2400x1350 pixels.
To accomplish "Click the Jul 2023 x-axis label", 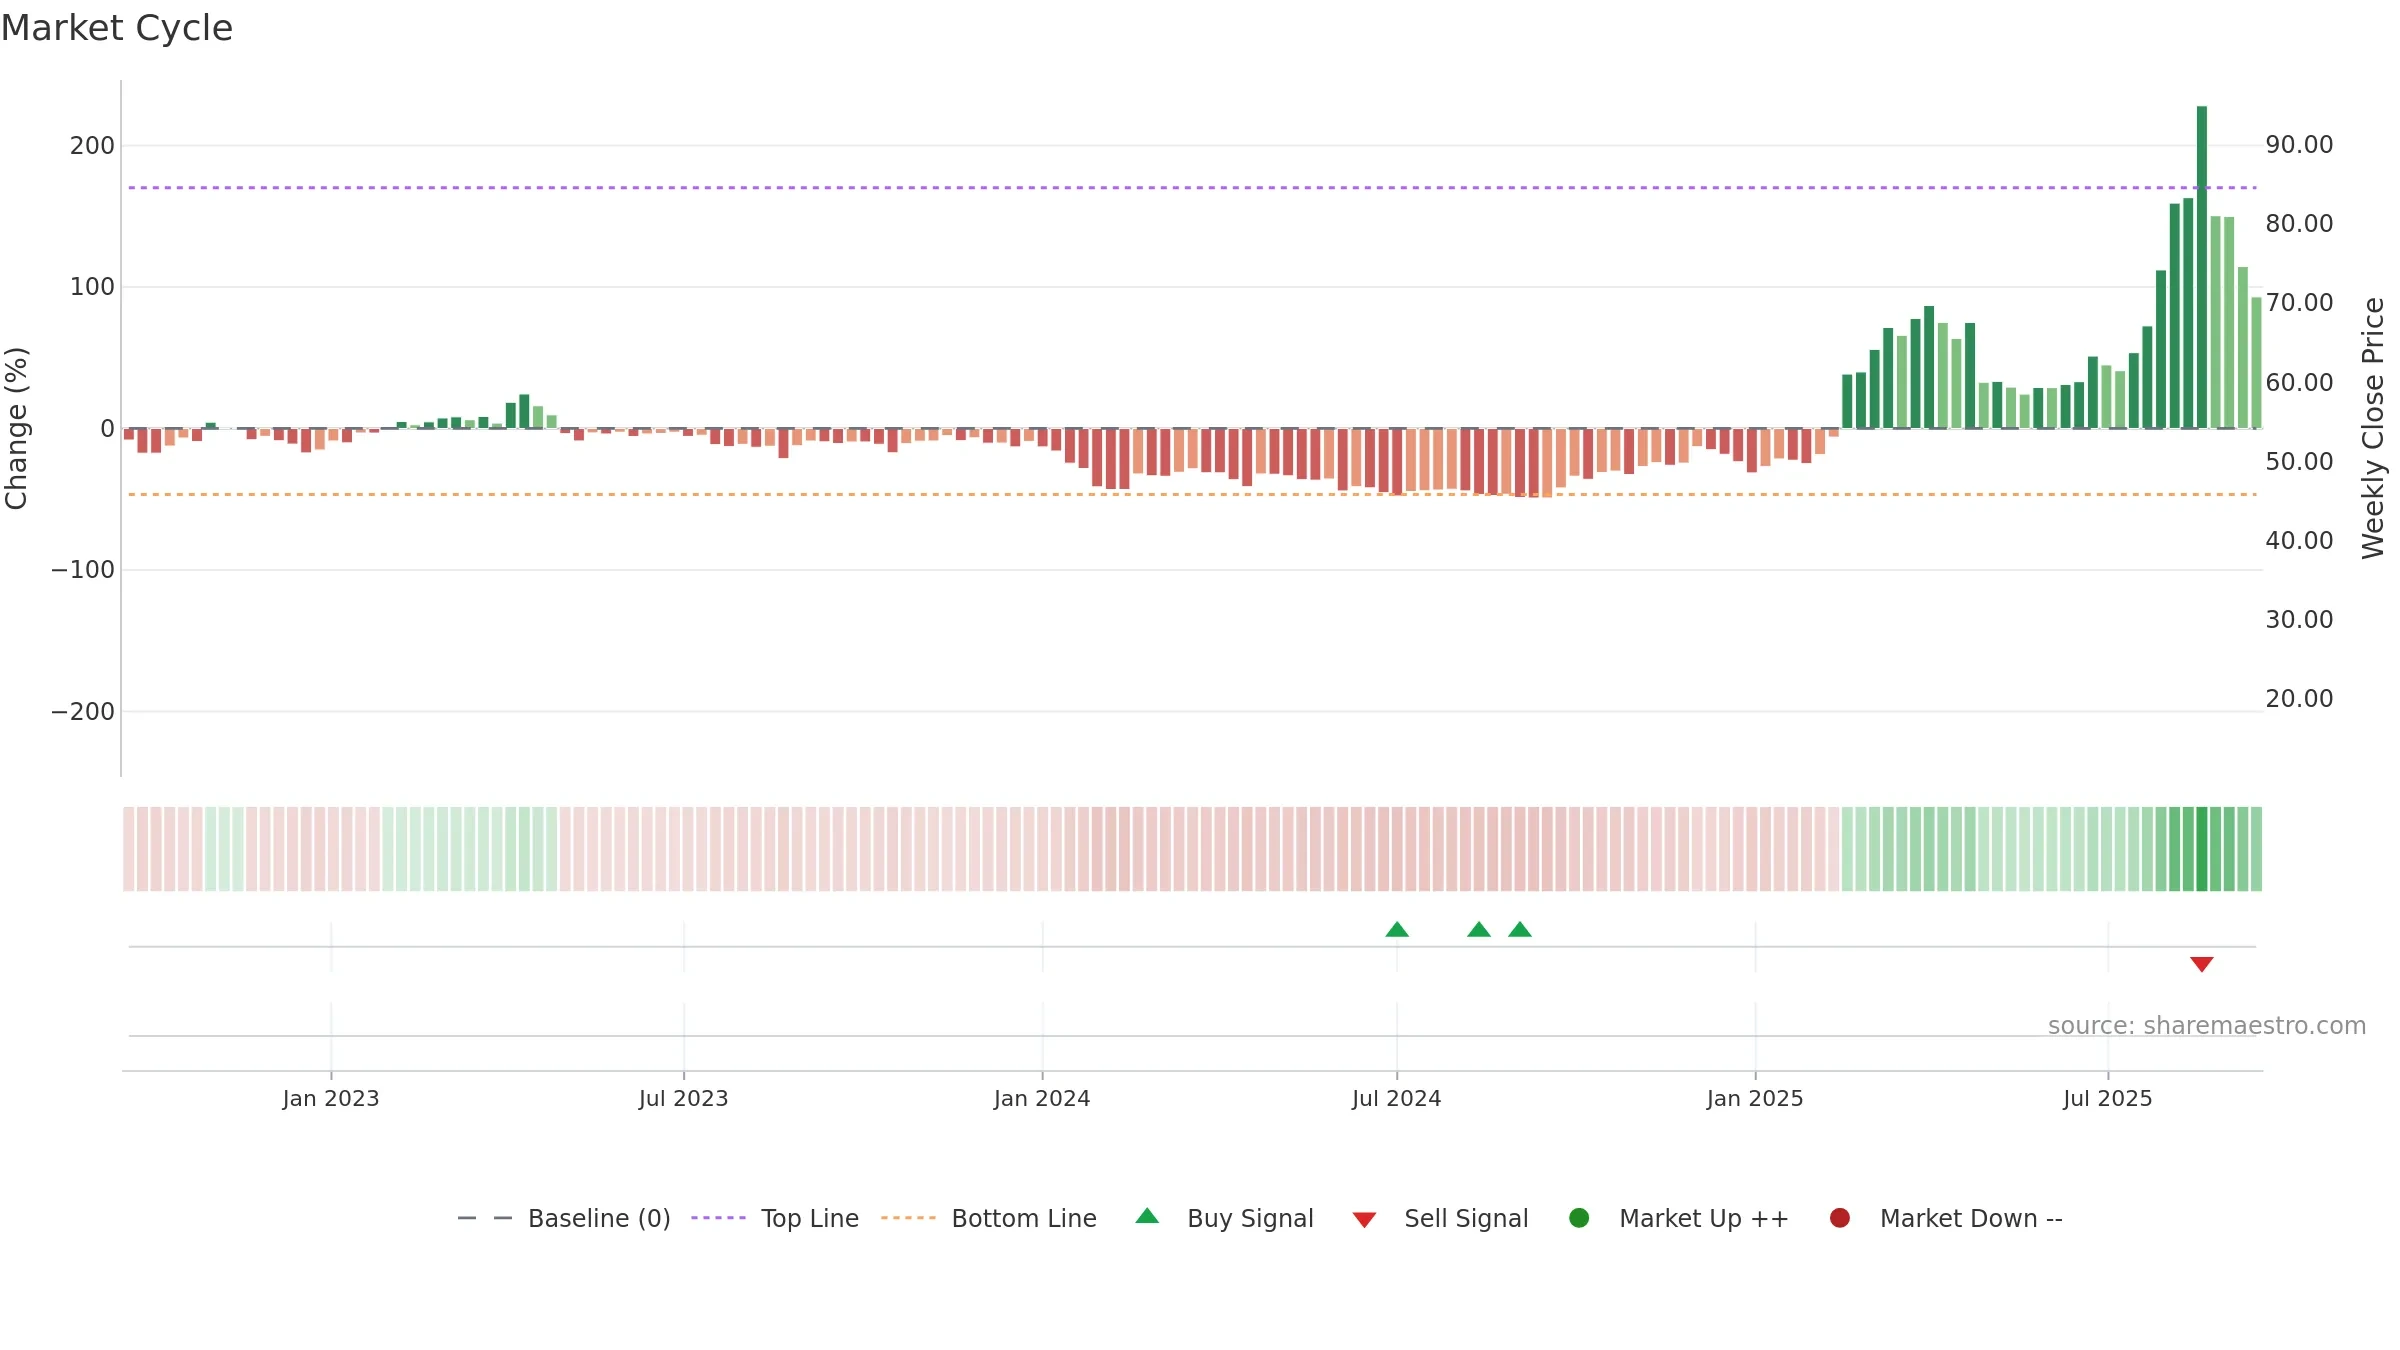I will click(684, 1099).
